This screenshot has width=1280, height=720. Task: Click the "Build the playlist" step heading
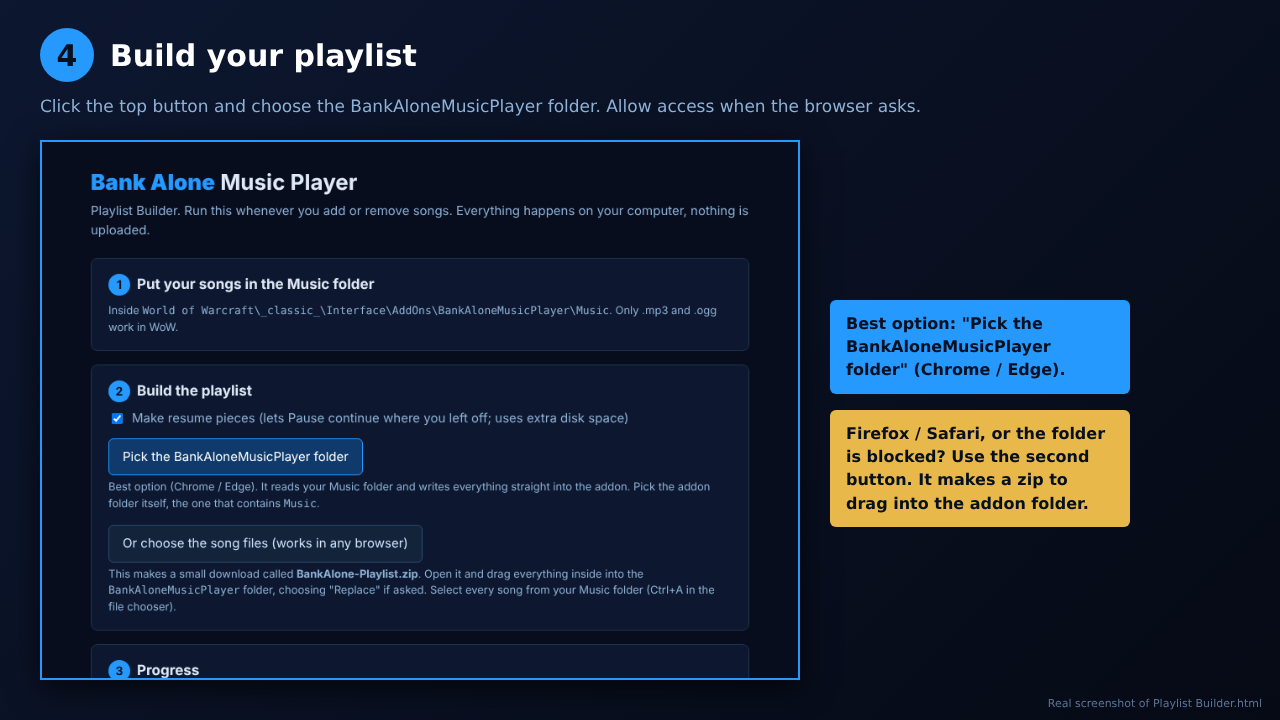(194, 391)
